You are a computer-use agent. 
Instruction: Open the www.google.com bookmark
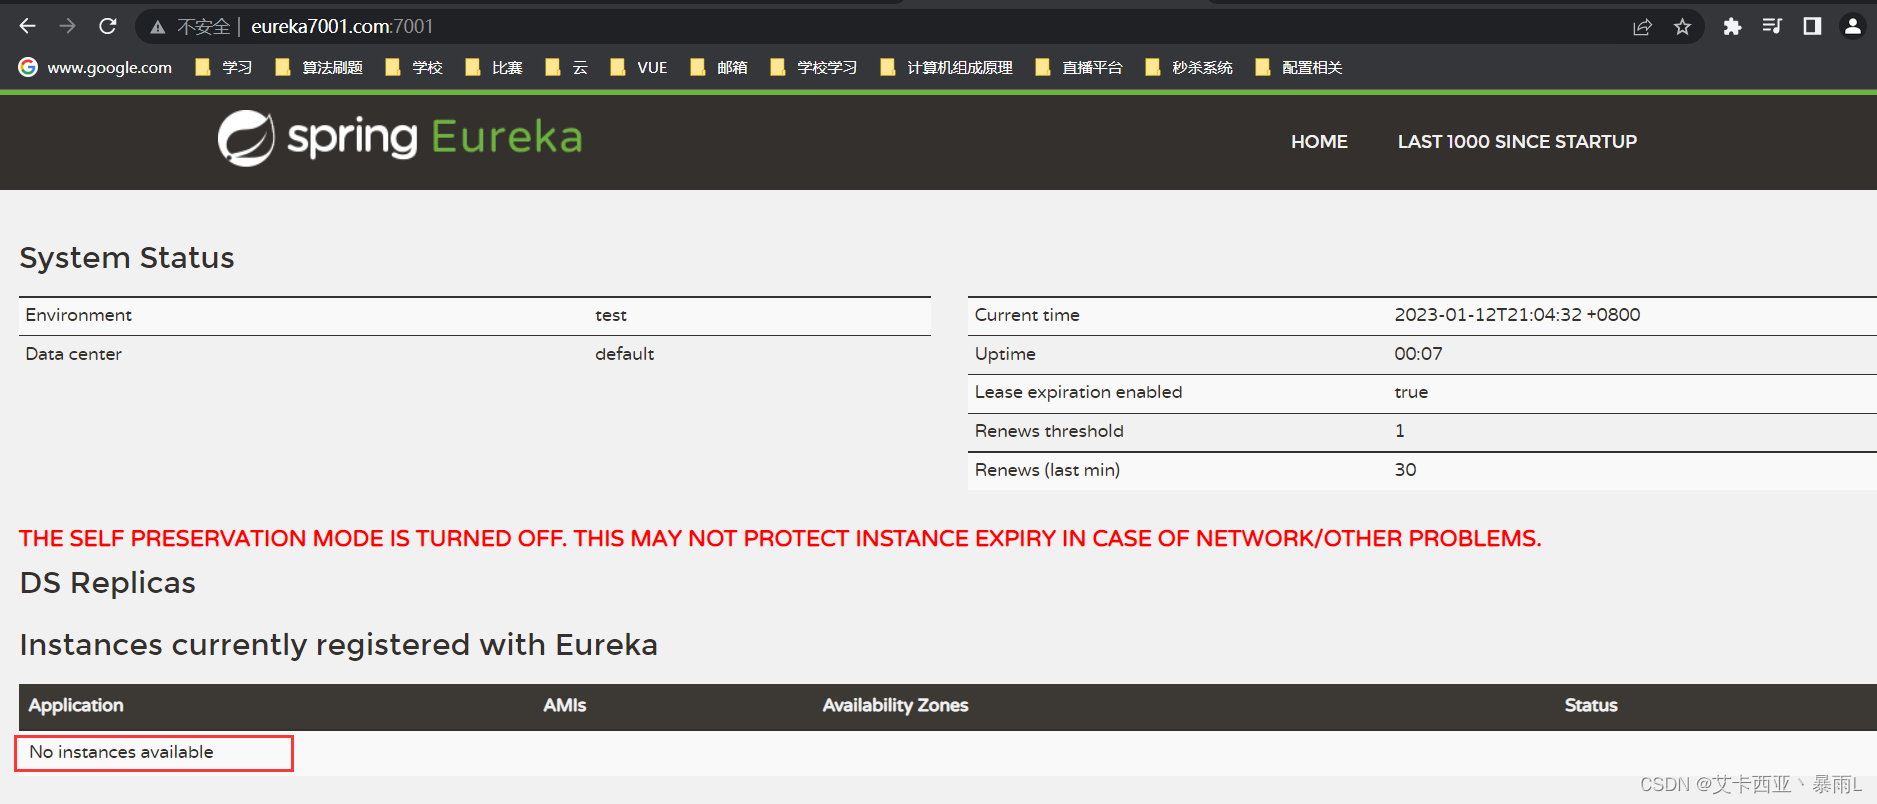coord(95,67)
